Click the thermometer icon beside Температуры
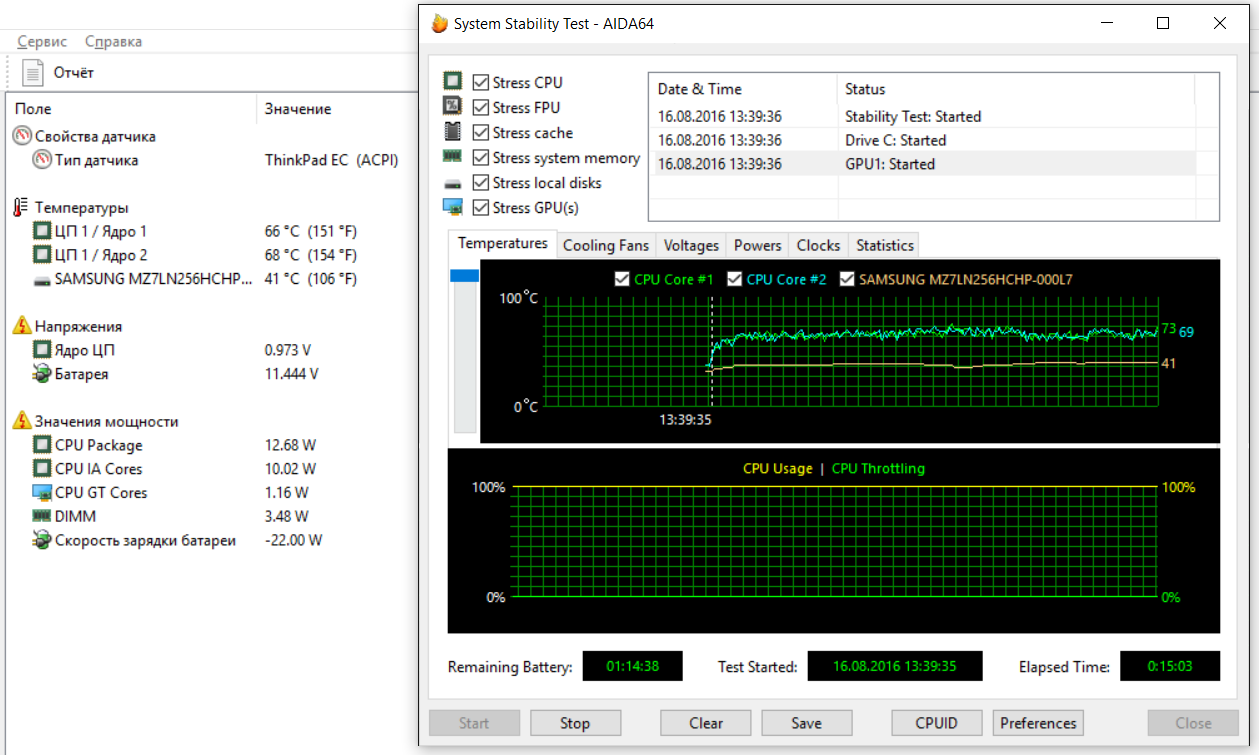The width and height of the screenshot is (1259, 755). (22, 207)
